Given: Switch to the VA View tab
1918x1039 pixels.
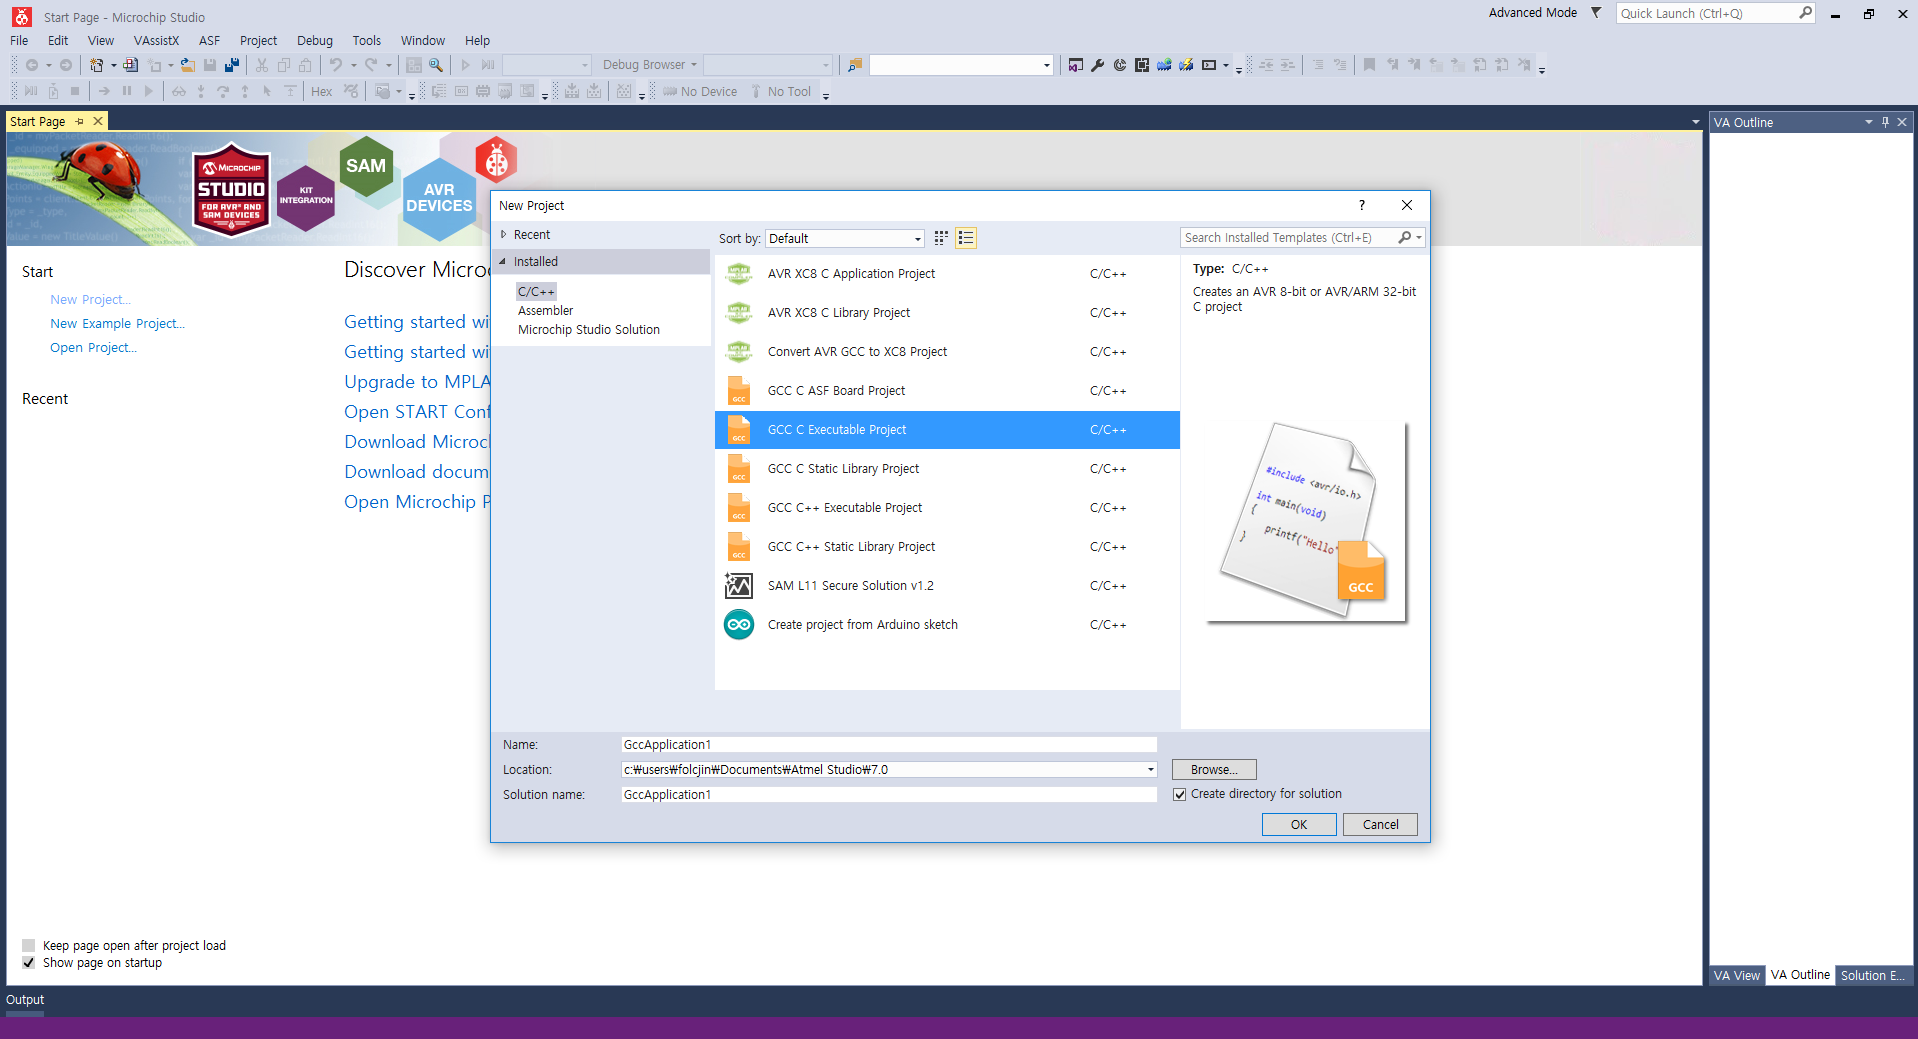Looking at the screenshot, I should [x=1736, y=976].
